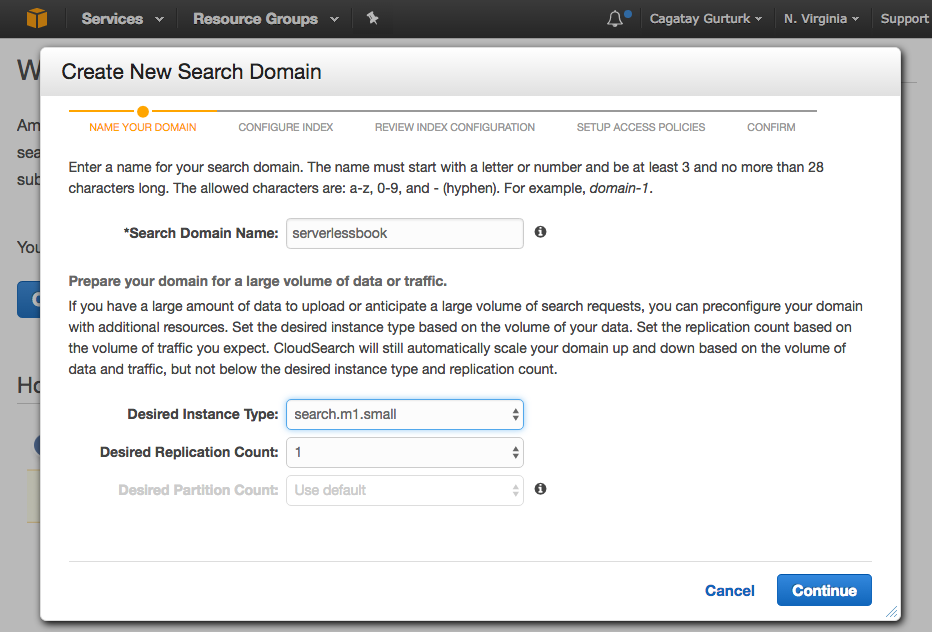Click the '*Search Domain Name:' label
932x632 pixels.
click(201, 233)
